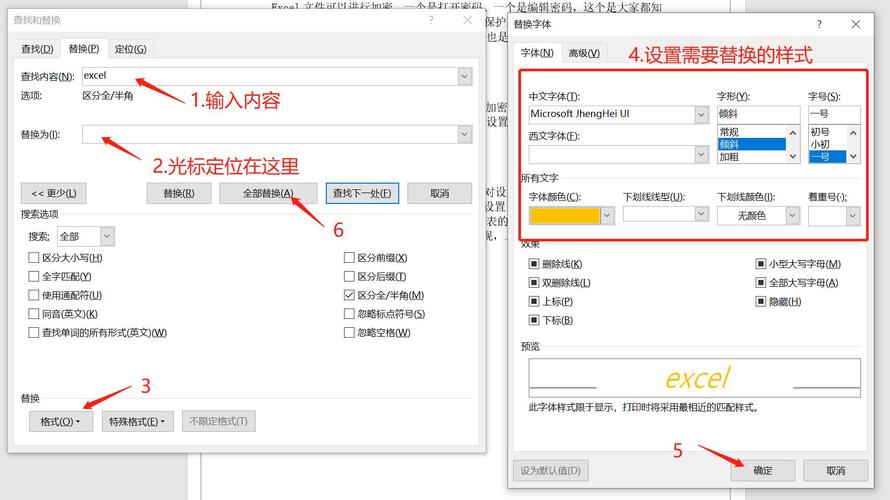
Task: Click the 全部替换(A) button
Action: click(x=268, y=194)
